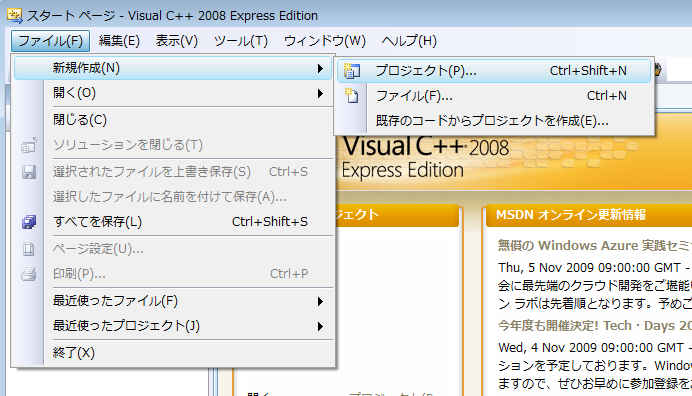Click the Save All icon beside すべてを保存(L)
Screen dimensions: 692x396
29,222
